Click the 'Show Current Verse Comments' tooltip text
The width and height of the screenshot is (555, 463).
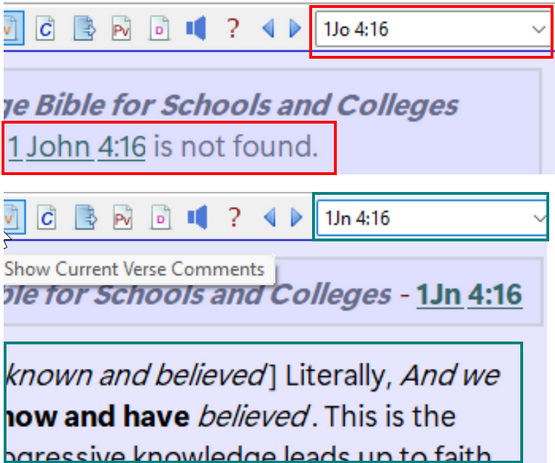(x=134, y=269)
